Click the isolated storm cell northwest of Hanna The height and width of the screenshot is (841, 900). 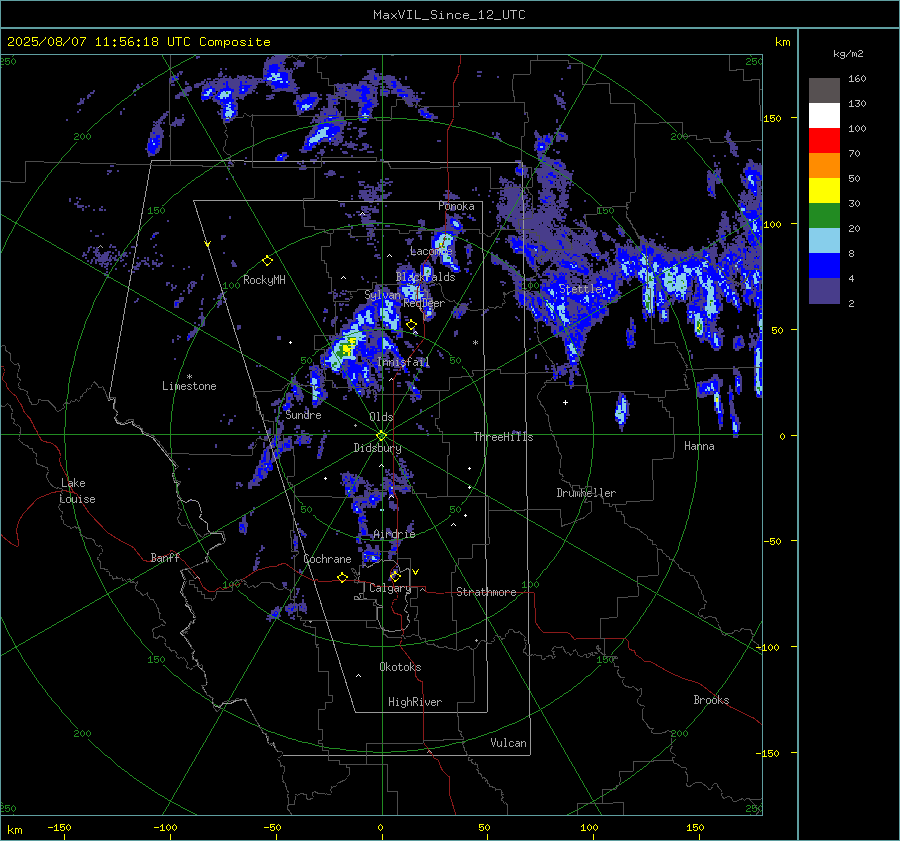click(x=622, y=409)
